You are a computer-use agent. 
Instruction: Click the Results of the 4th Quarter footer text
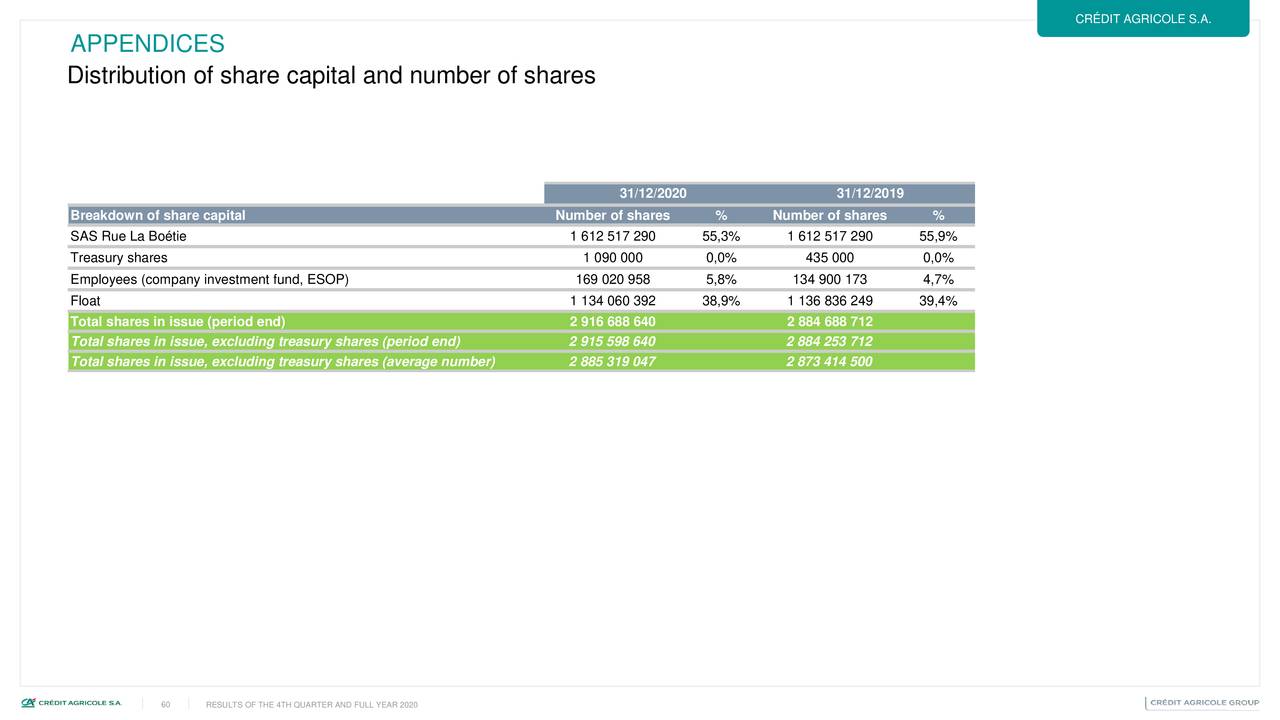click(x=311, y=706)
